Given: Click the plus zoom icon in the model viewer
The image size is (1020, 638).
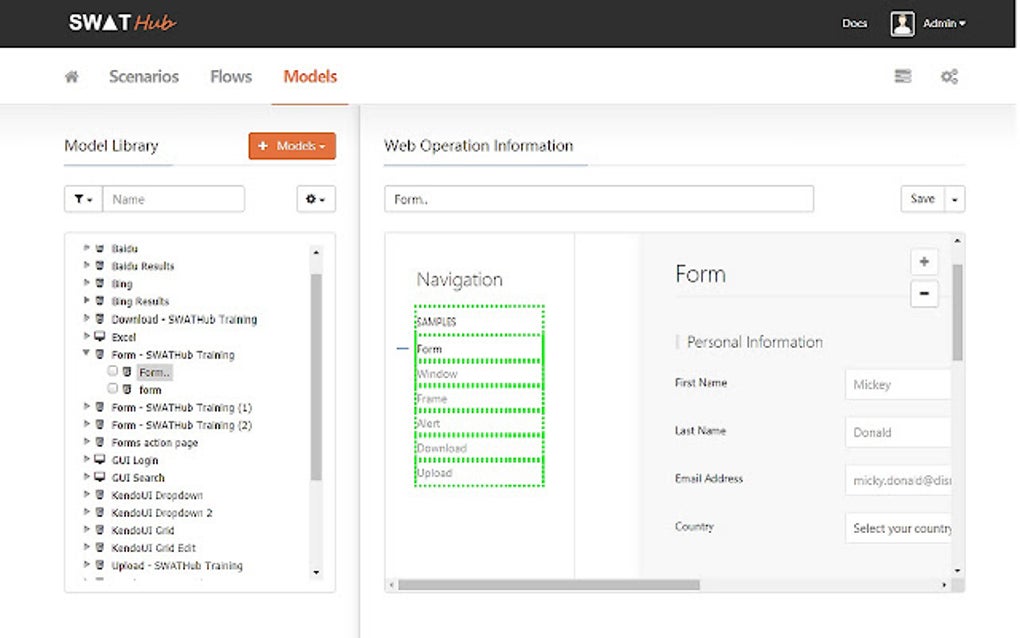Looking at the screenshot, I should (x=923, y=261).
